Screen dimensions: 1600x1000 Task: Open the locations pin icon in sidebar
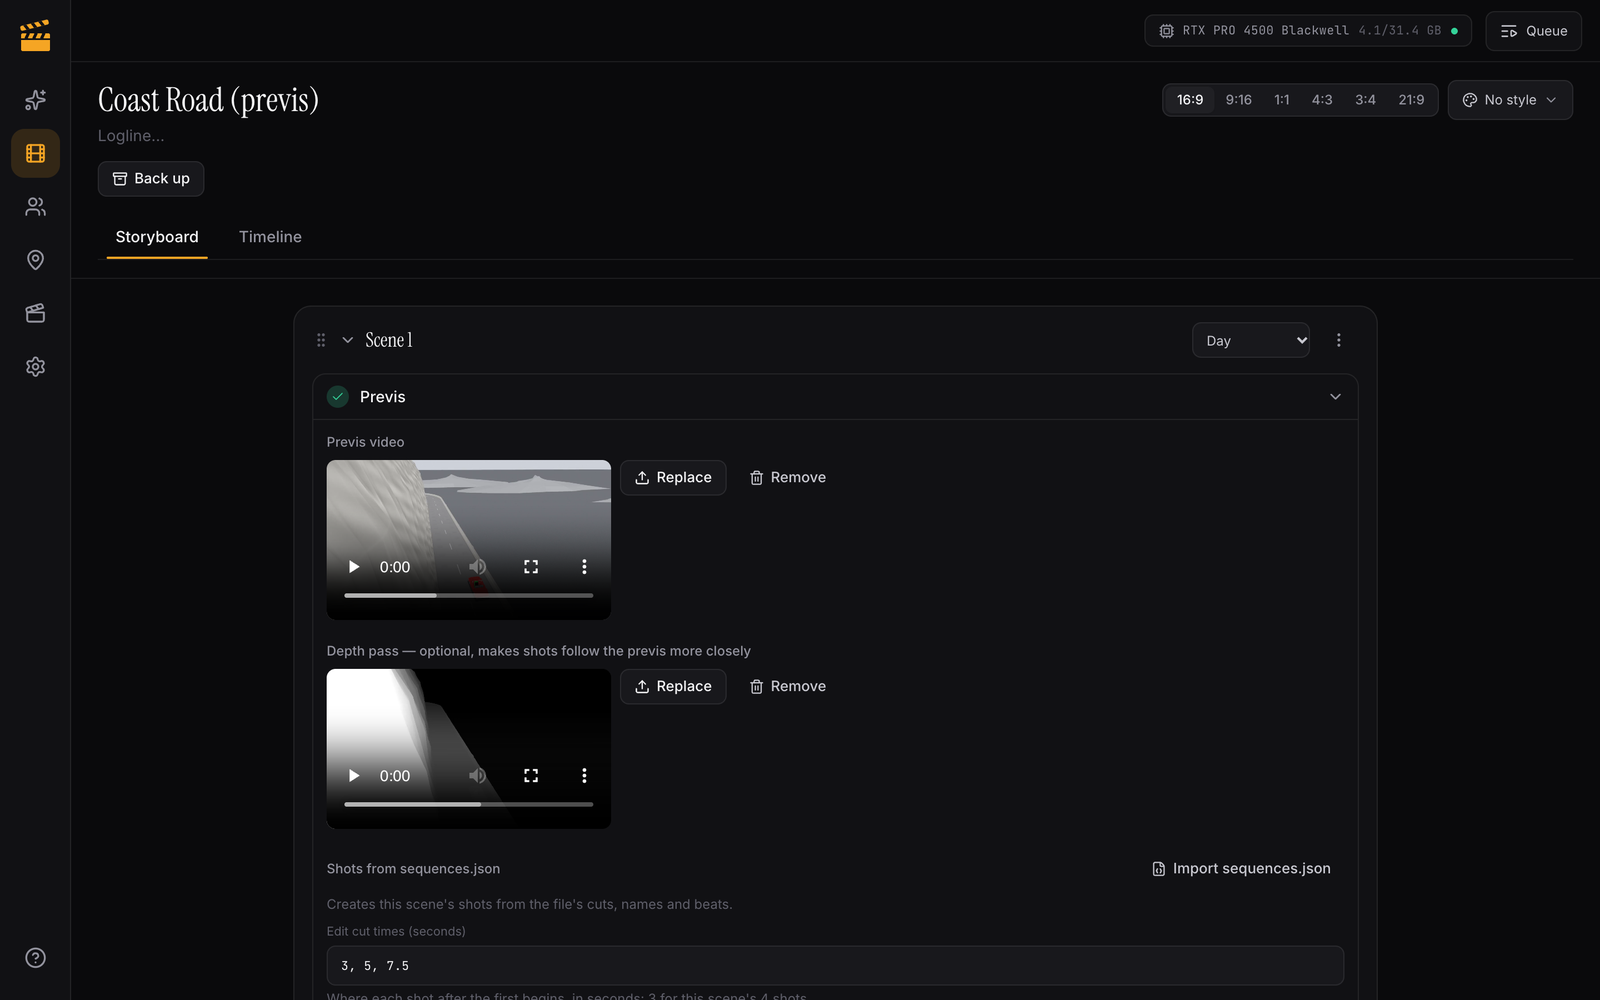pyautogui.click(x=35, y=260)
